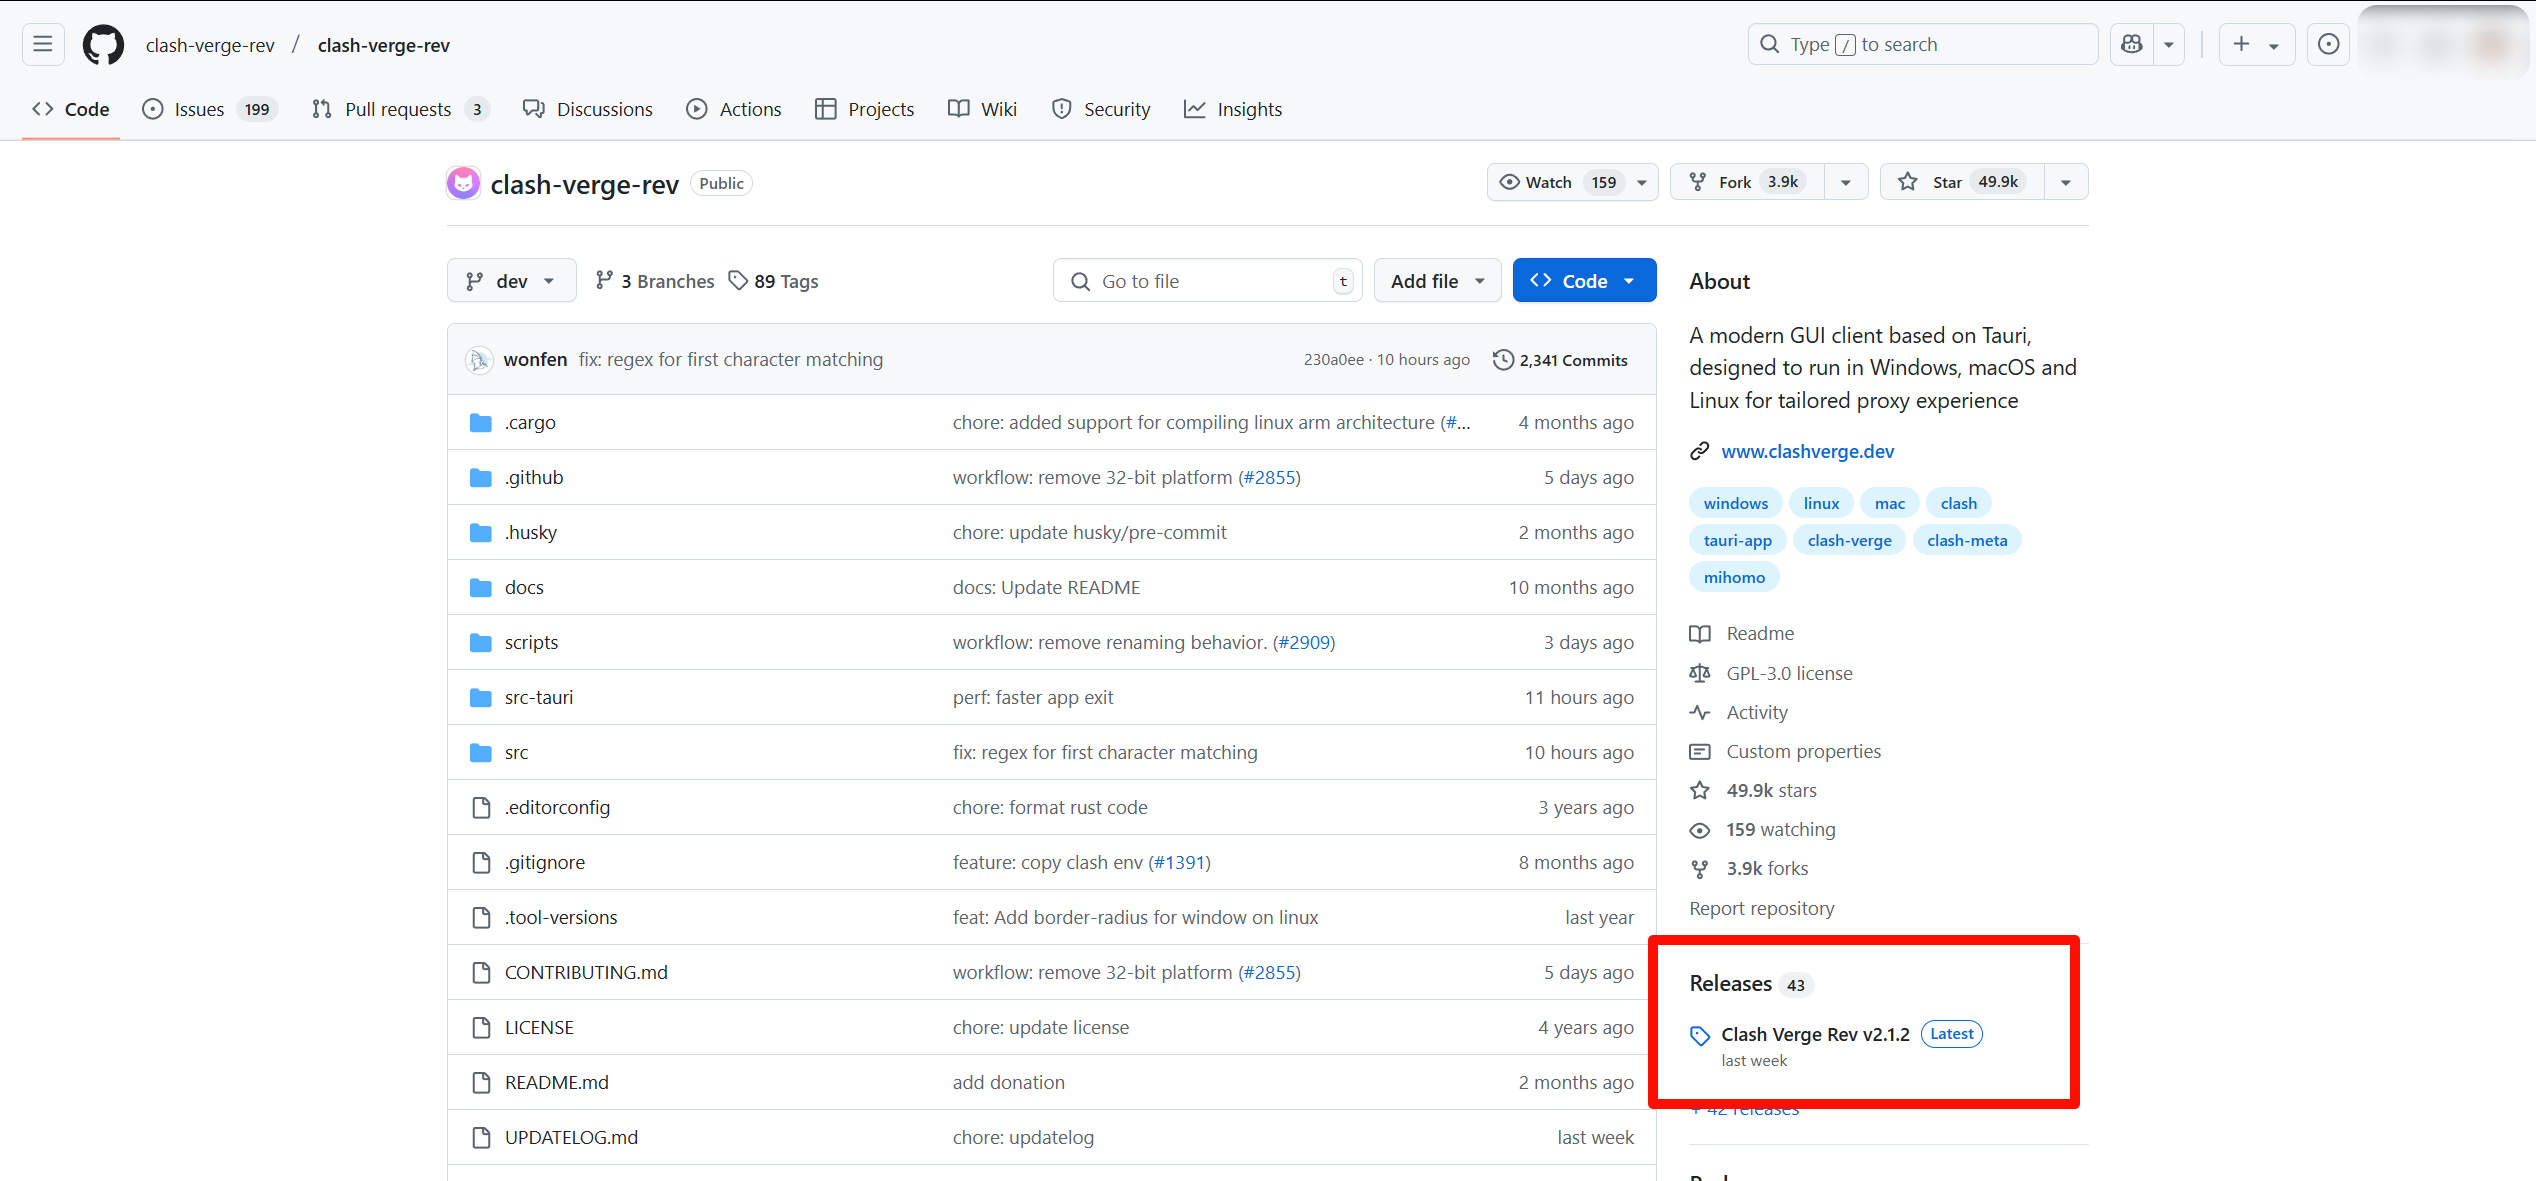Open commit history clock icon
Image resolution: width=2536 pixels, height=1181 pixels.
coord(1503,360)
